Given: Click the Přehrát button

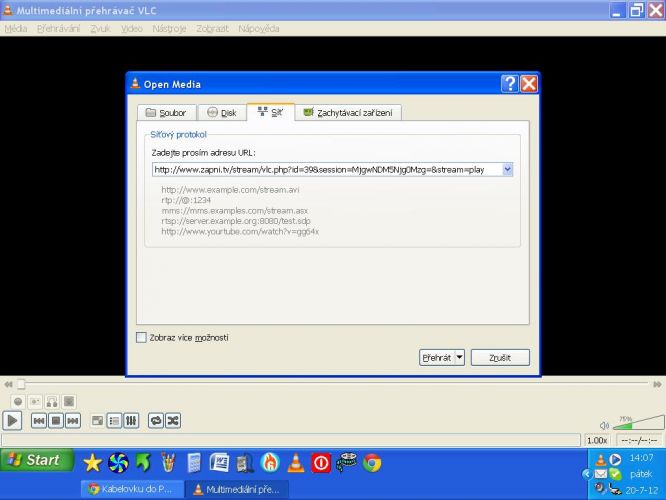Looking at the screenshot, I should (437, 357).
